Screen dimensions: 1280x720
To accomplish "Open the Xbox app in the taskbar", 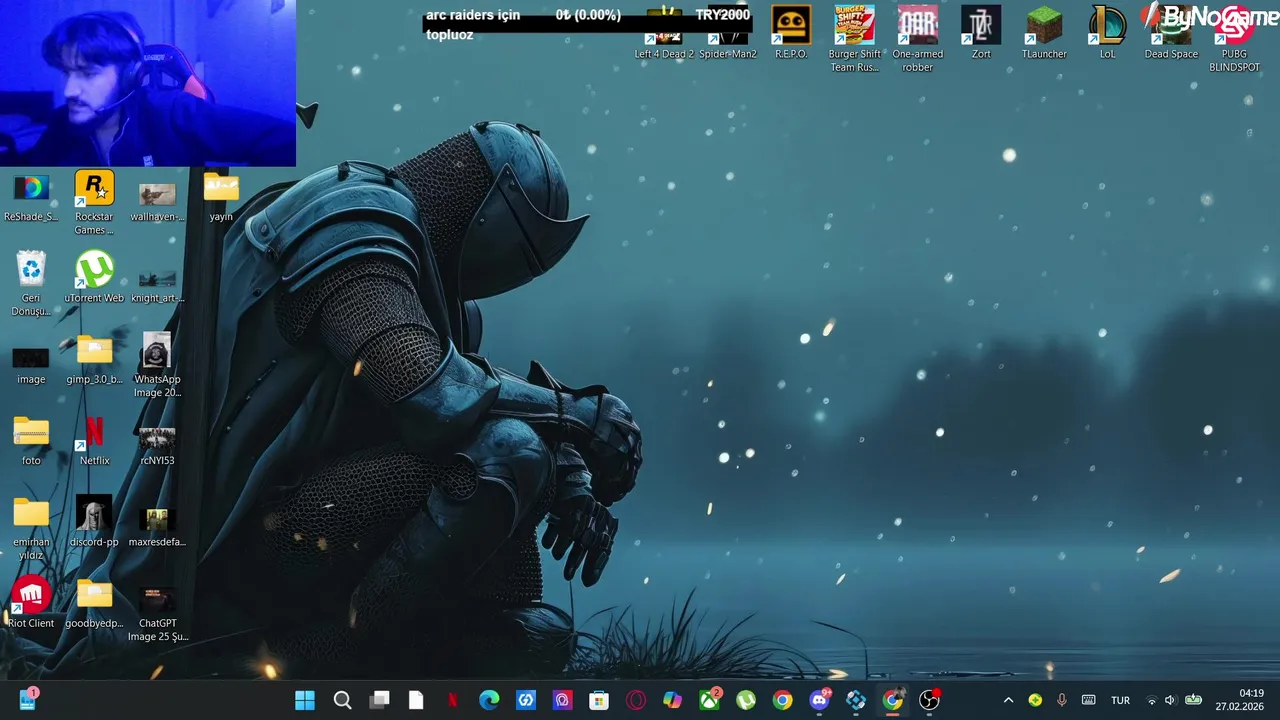I will 710,700.
